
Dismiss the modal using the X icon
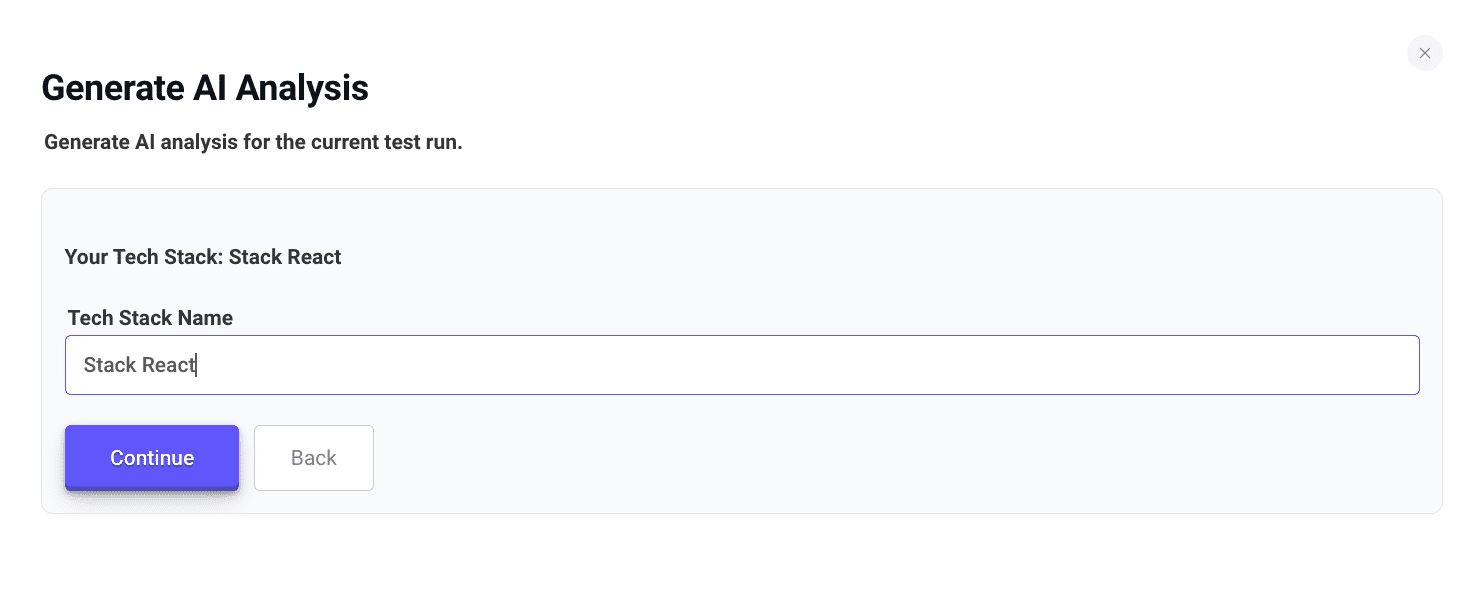coord(1424,53)
